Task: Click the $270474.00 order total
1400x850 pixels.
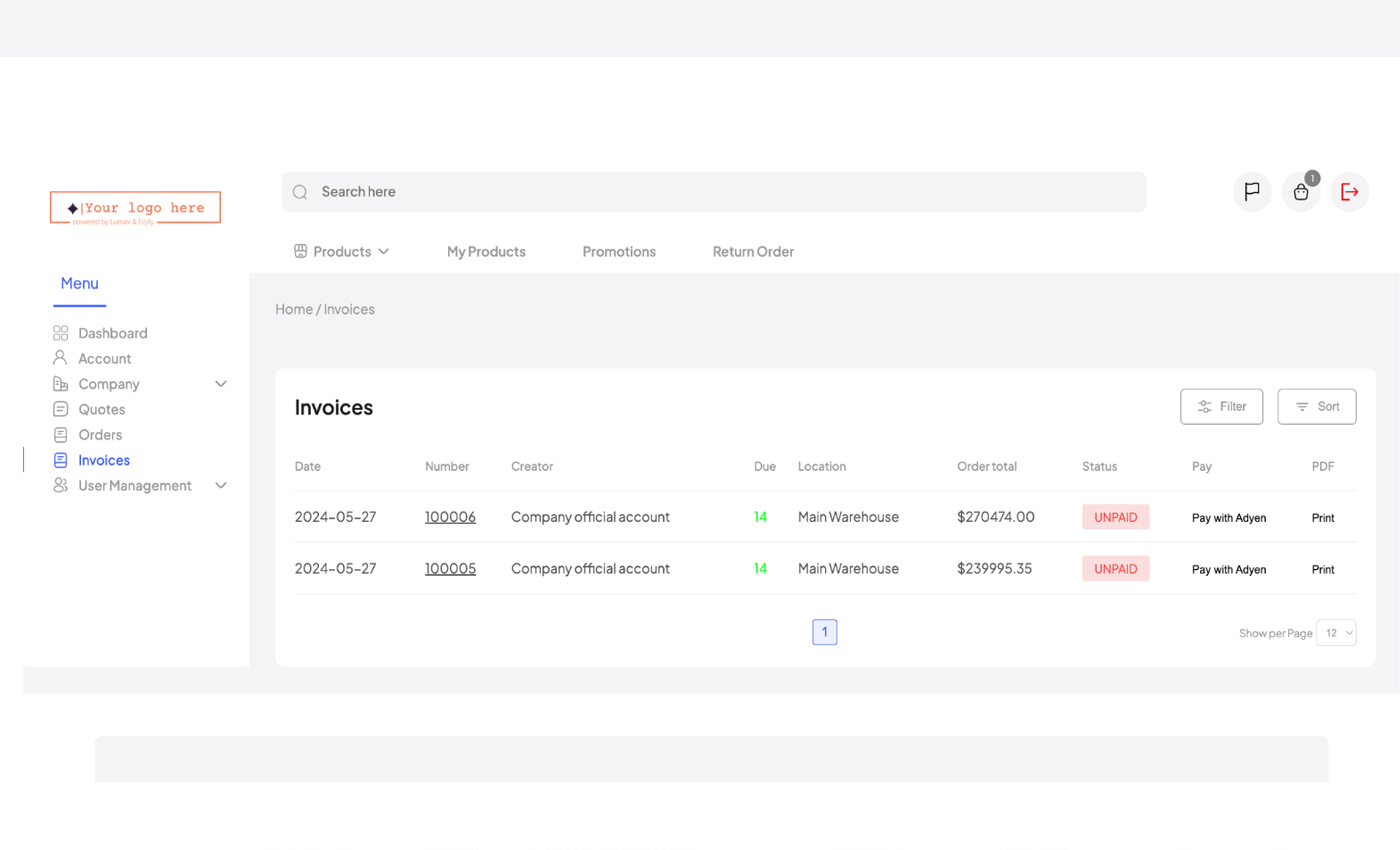Action: click(x=996, y=517)
